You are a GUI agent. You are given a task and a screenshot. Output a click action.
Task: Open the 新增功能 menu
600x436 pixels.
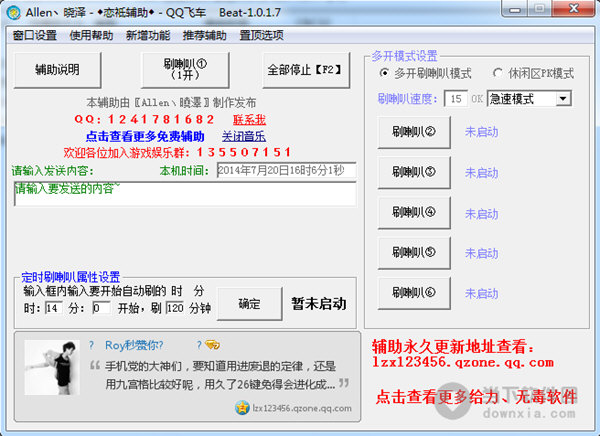(x=148, y=36)
